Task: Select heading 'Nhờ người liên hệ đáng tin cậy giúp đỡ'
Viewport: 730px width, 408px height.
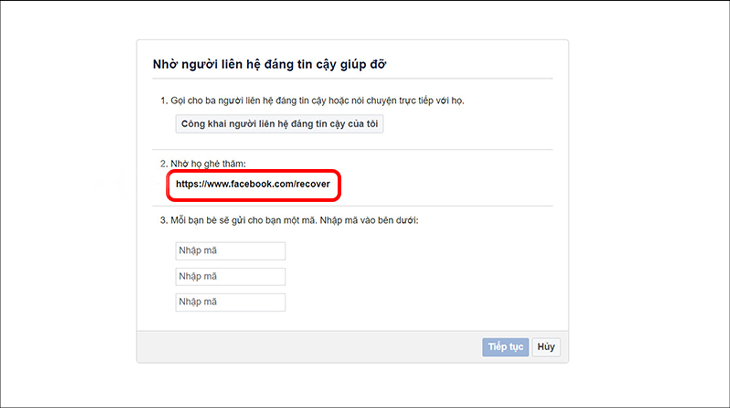Action: (x=270, y=64)
